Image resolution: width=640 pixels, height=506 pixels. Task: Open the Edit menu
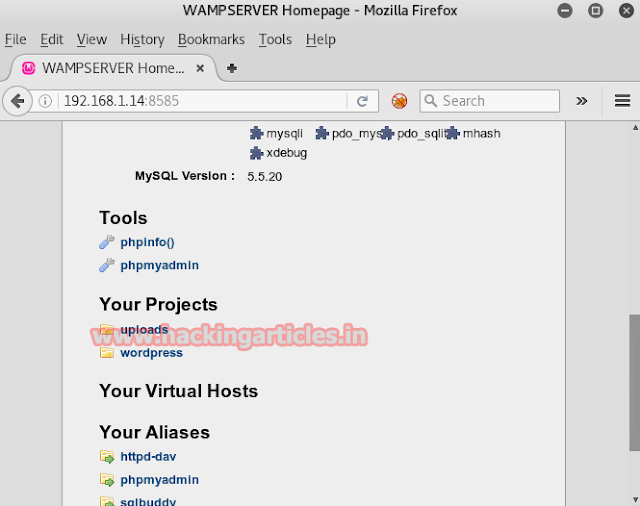pos(51,40)
